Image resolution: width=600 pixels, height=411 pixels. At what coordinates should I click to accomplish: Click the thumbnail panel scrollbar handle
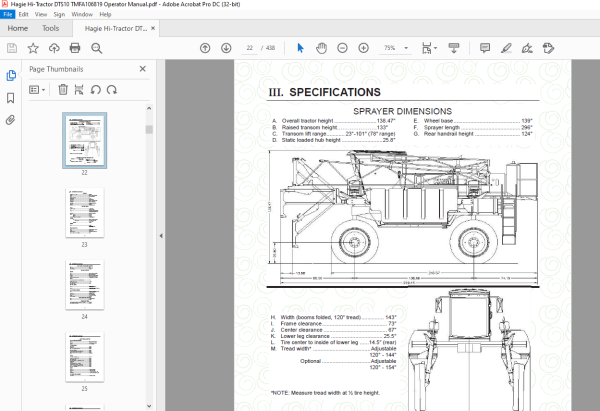(149, 129)
